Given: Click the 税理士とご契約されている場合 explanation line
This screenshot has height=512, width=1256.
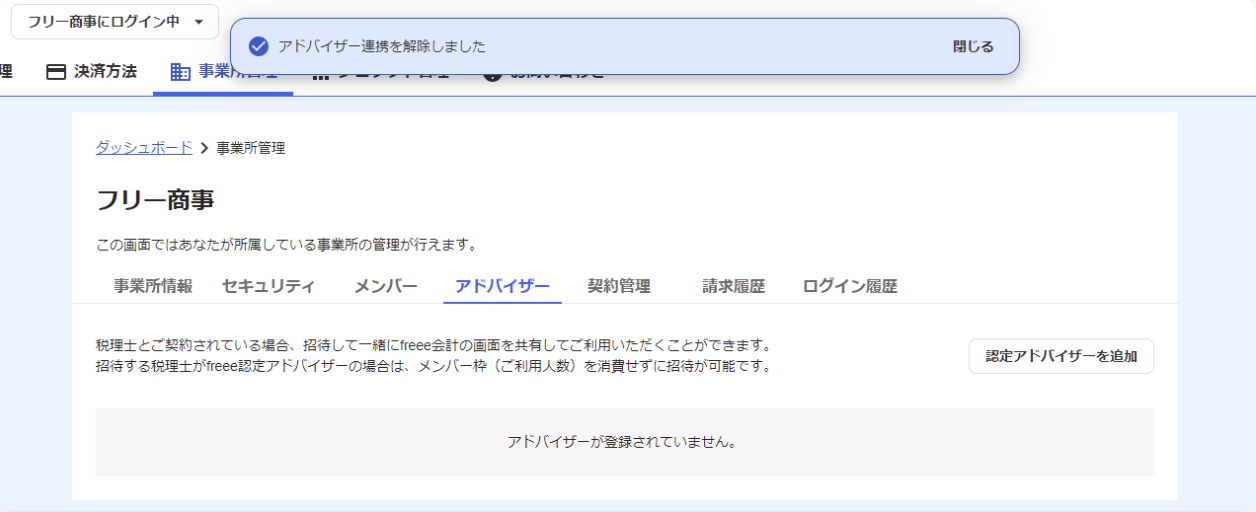Looking at the screenshot, I should point(433,345).
